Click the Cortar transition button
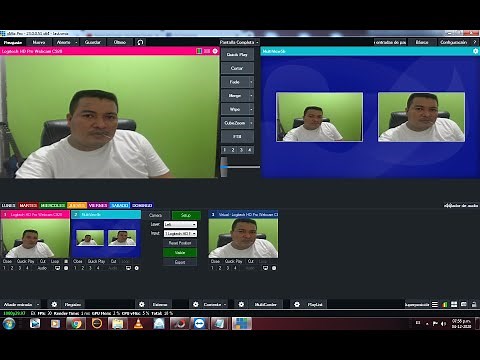 (237, 68)
